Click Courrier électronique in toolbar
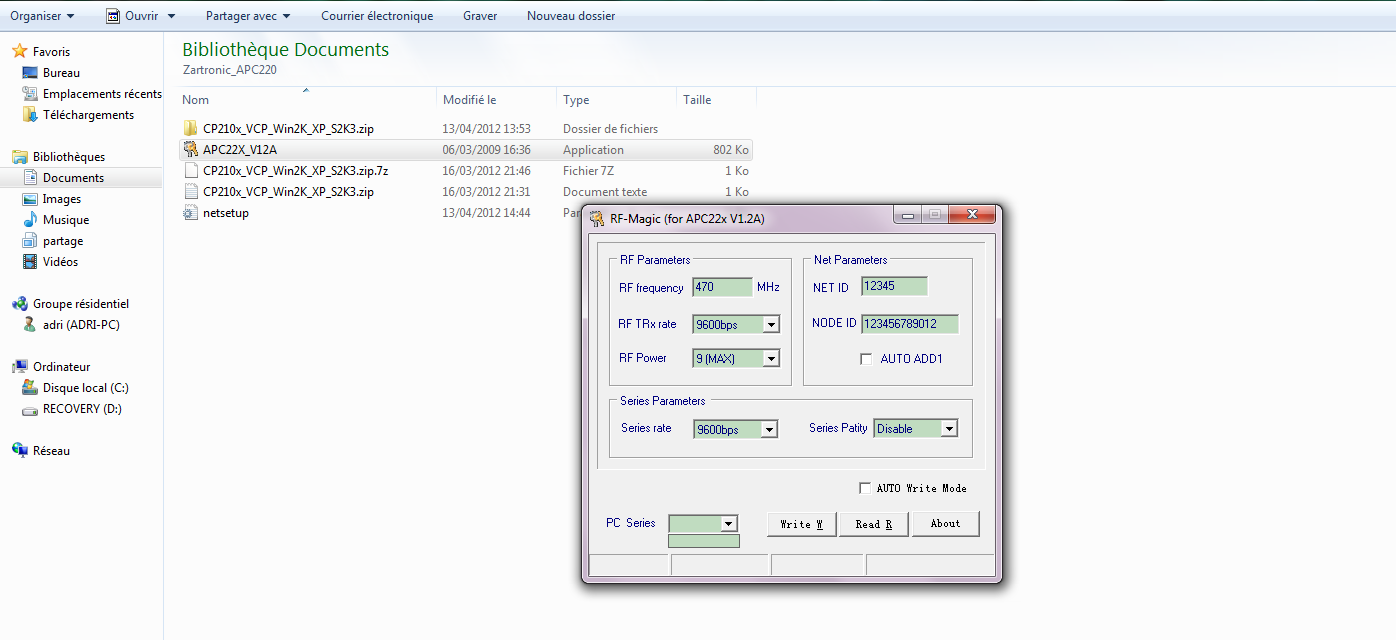The width and height of the screenshot is (1396, 640). 377,16
